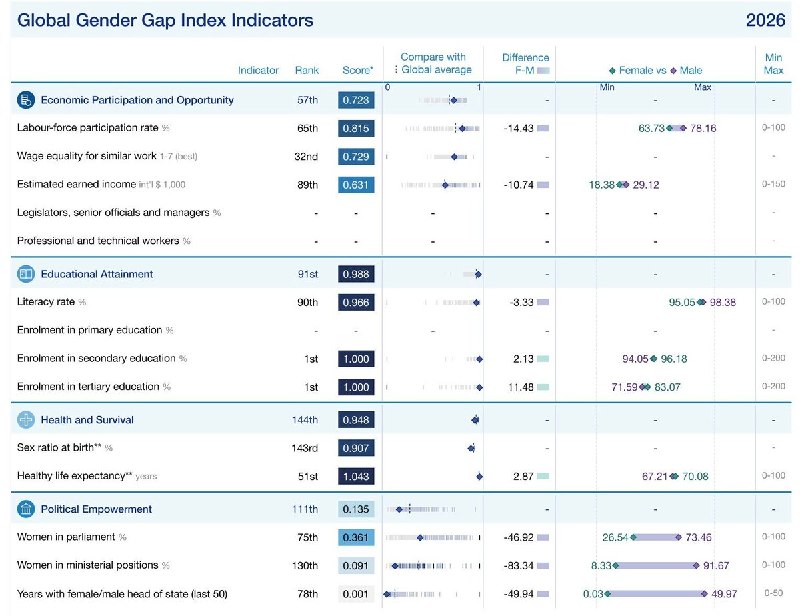The image size is (800, 616).
Task: Select the Political Empowerment heading
Action: coord(96,509)
